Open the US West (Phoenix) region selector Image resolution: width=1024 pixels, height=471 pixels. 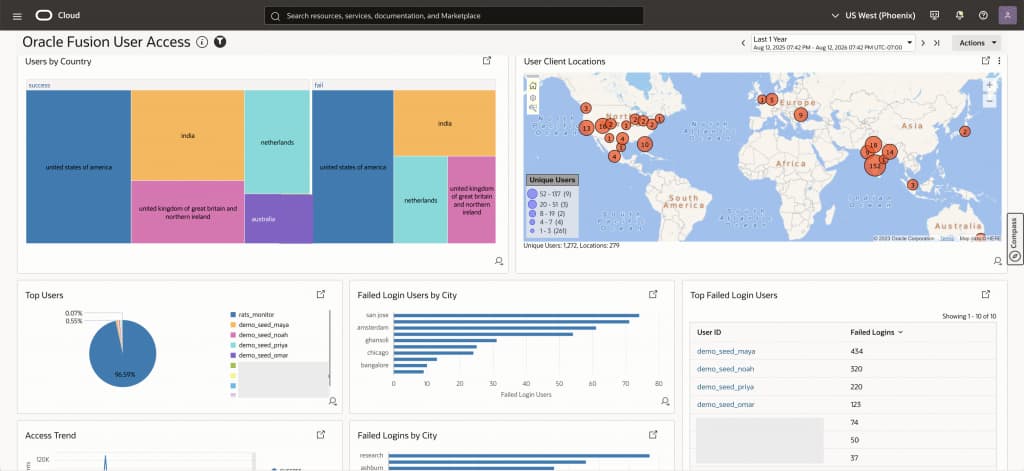click(873, 16)
